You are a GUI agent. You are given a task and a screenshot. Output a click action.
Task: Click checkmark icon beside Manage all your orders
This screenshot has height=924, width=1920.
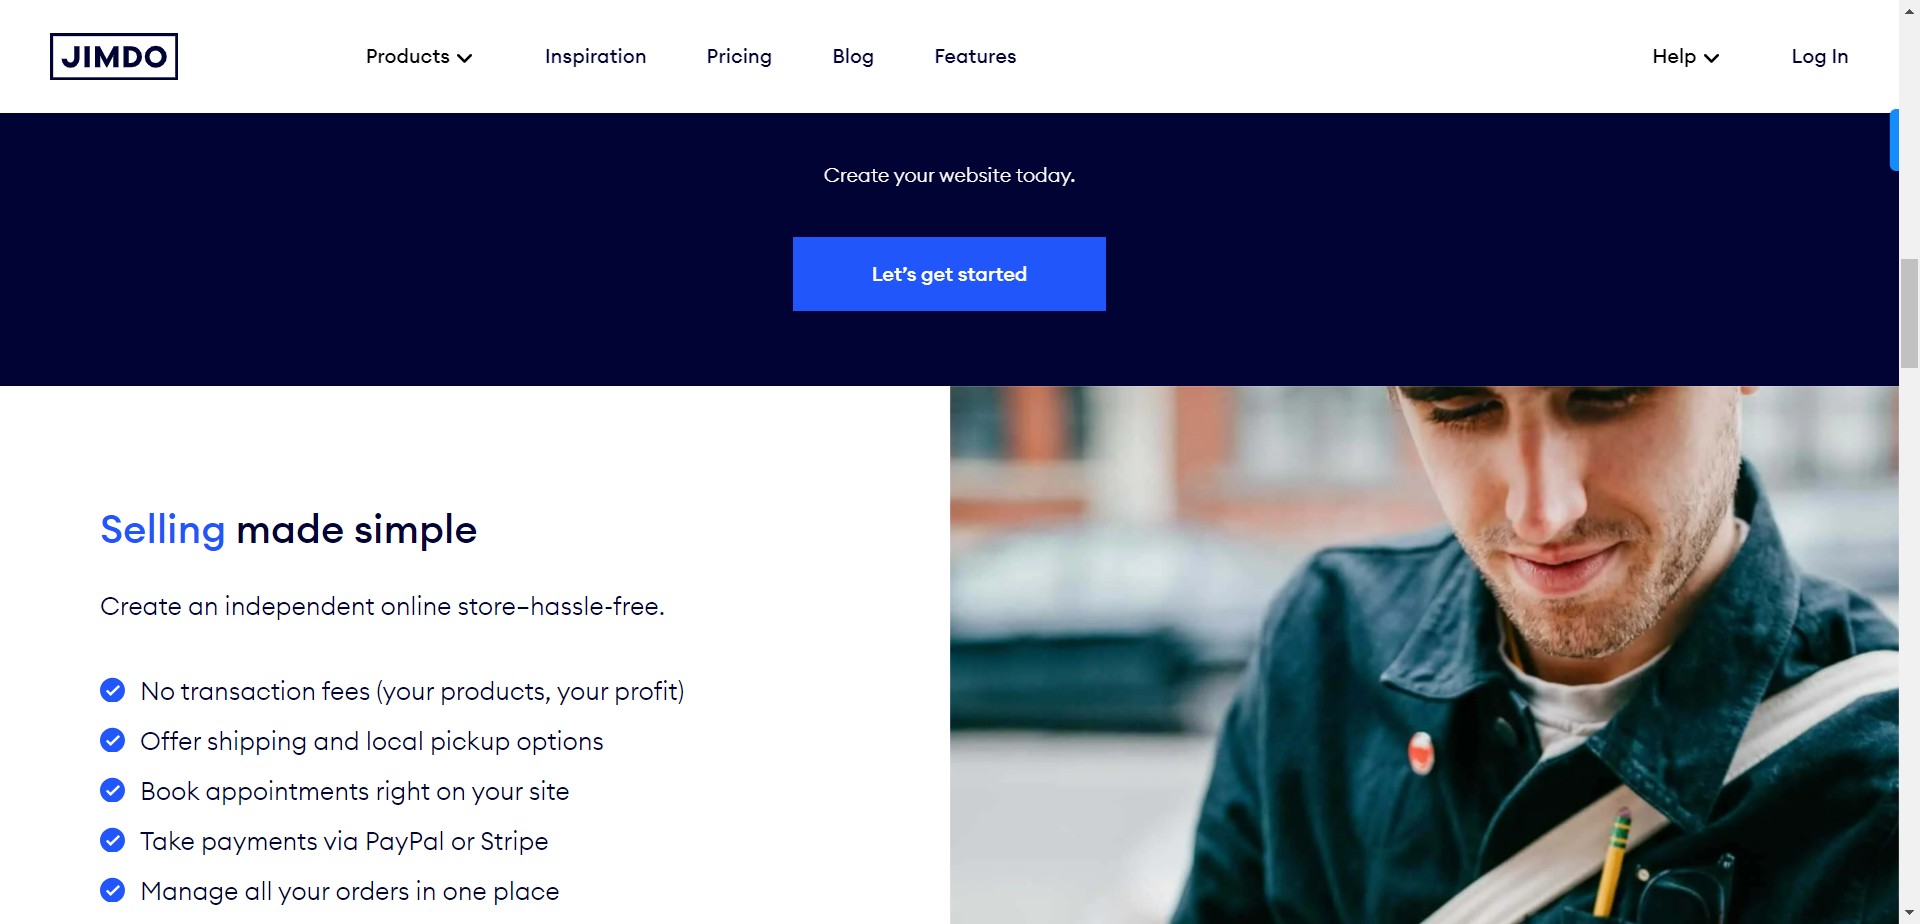(x=113, y=890)
